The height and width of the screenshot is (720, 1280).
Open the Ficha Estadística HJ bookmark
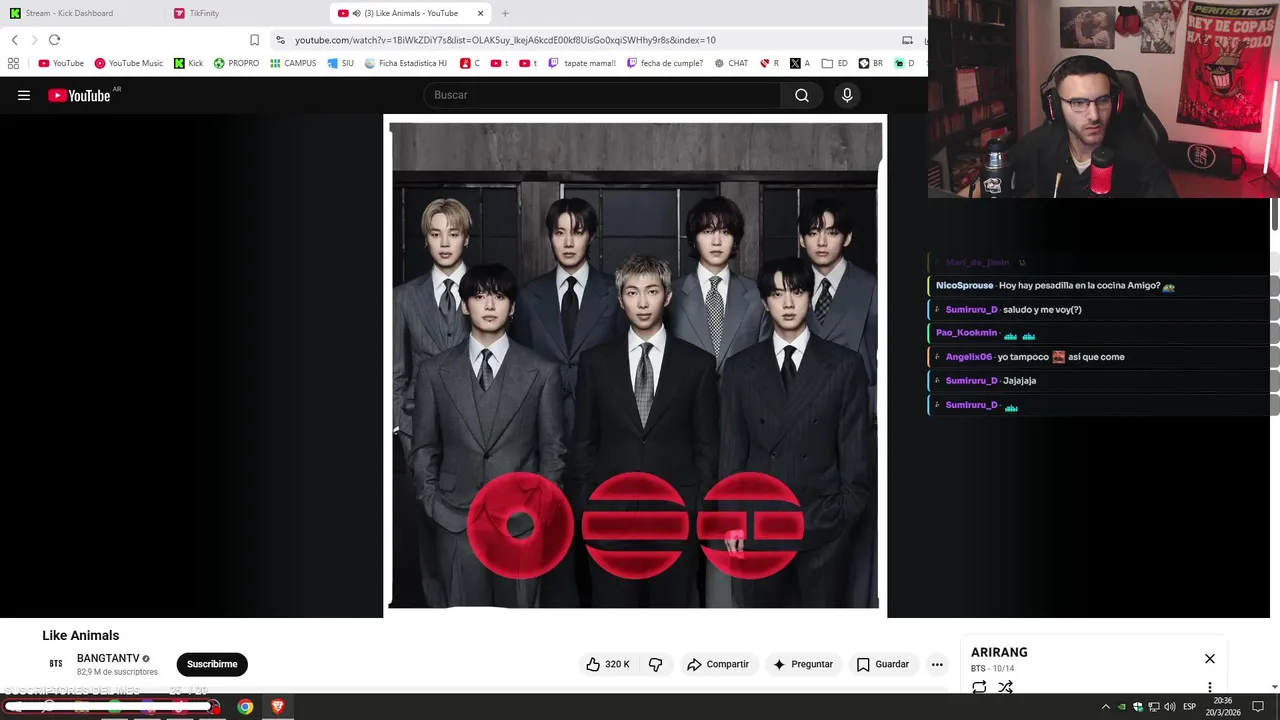[406, 63]
